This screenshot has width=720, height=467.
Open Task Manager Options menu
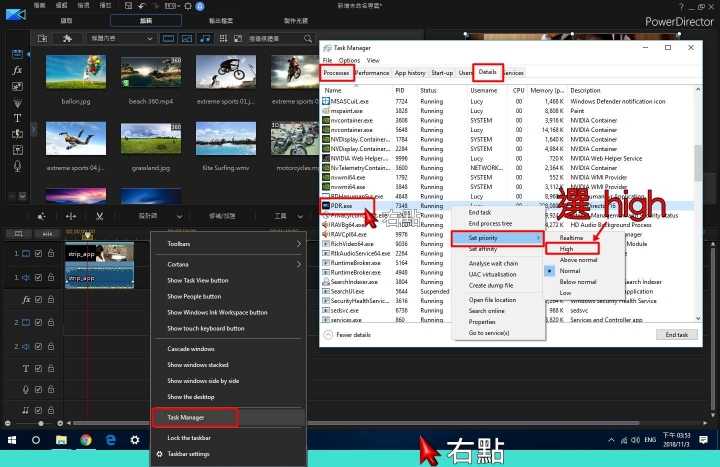pyautogui.click(x=349, y=60)
